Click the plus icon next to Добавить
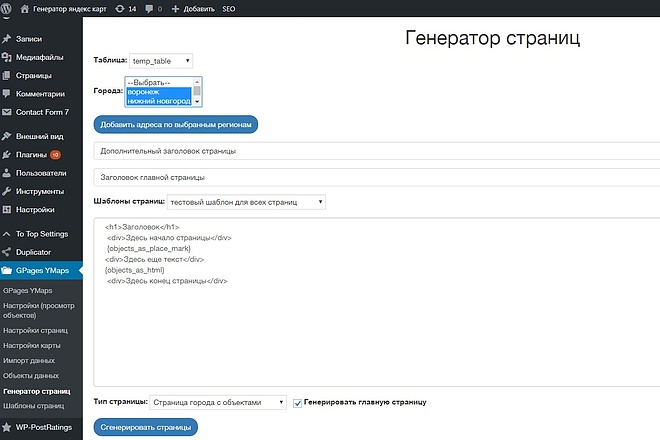 [175, 8]
